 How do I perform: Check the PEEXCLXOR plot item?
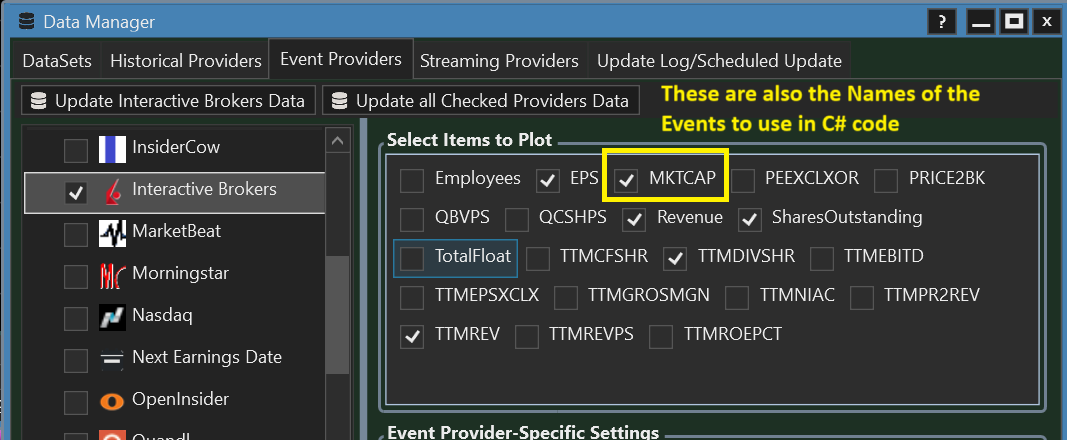[x=743, y=180]
